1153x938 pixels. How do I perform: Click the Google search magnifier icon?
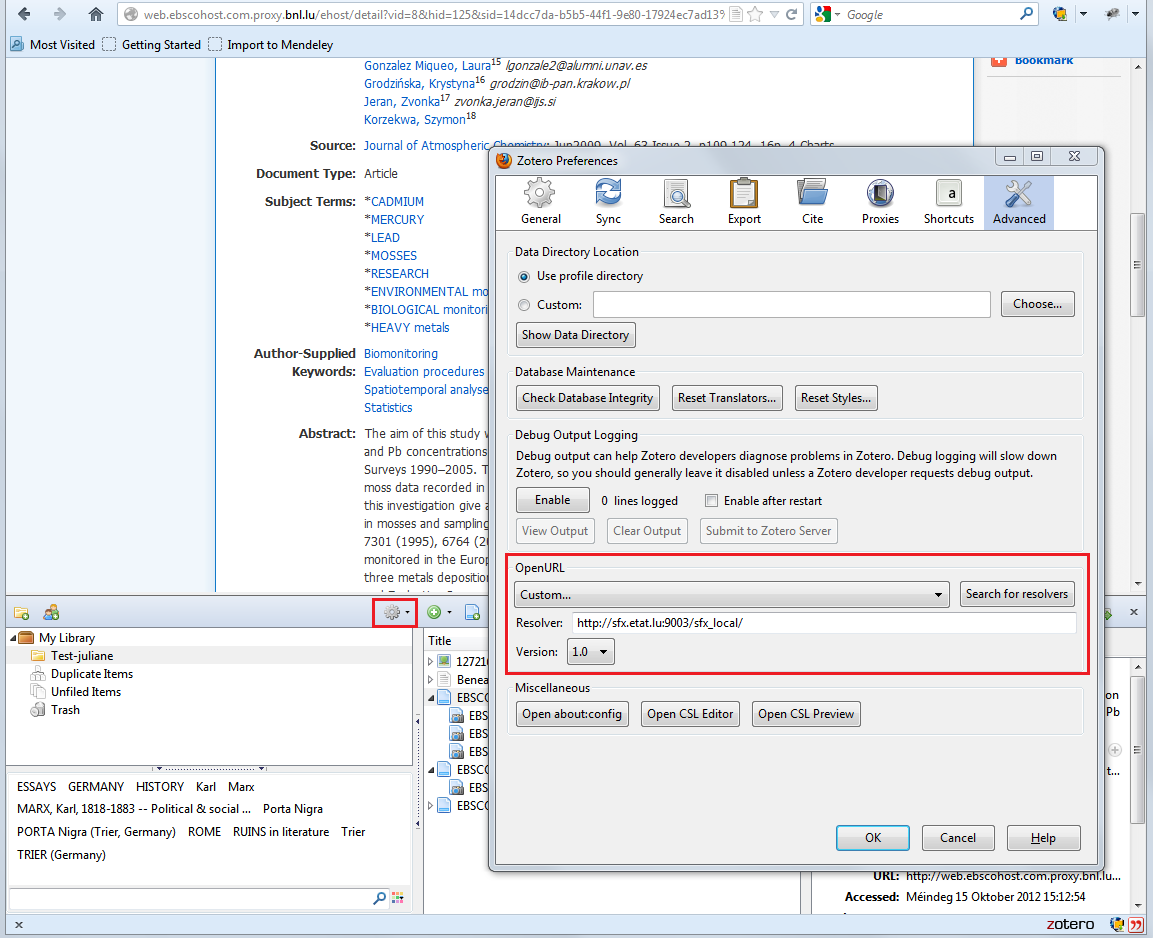[1027, 14]
